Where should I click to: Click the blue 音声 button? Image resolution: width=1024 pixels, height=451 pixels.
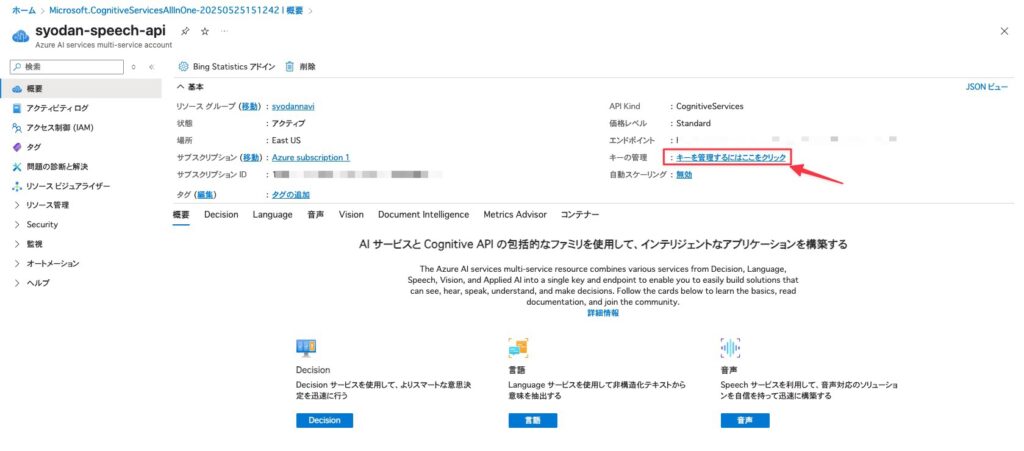tap(745, 420)
